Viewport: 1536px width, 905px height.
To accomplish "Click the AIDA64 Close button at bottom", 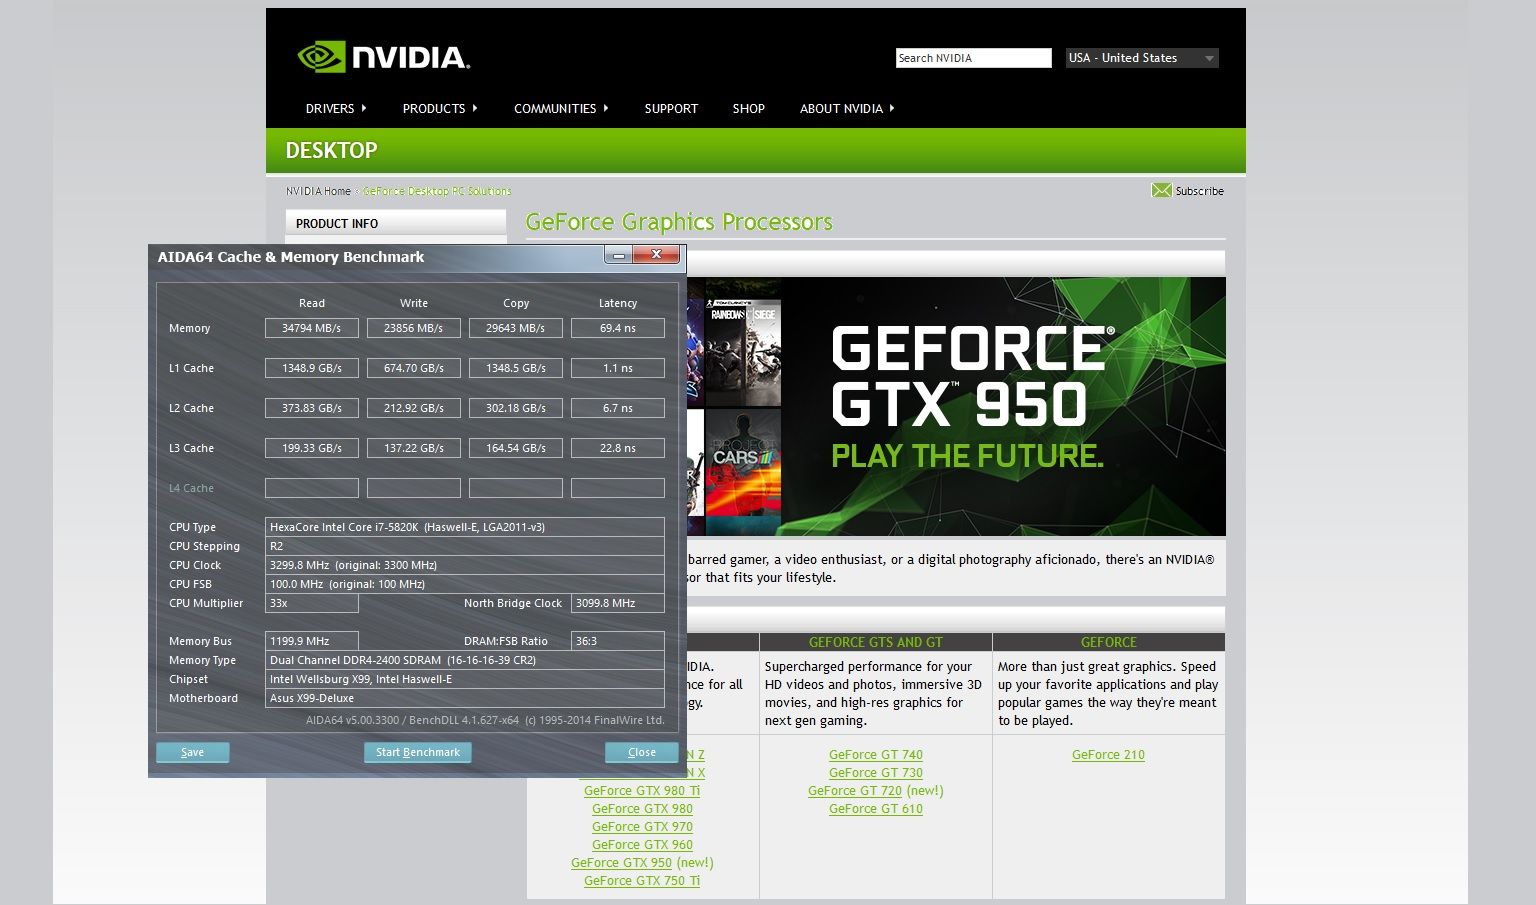I will click(x=642, y=752).
